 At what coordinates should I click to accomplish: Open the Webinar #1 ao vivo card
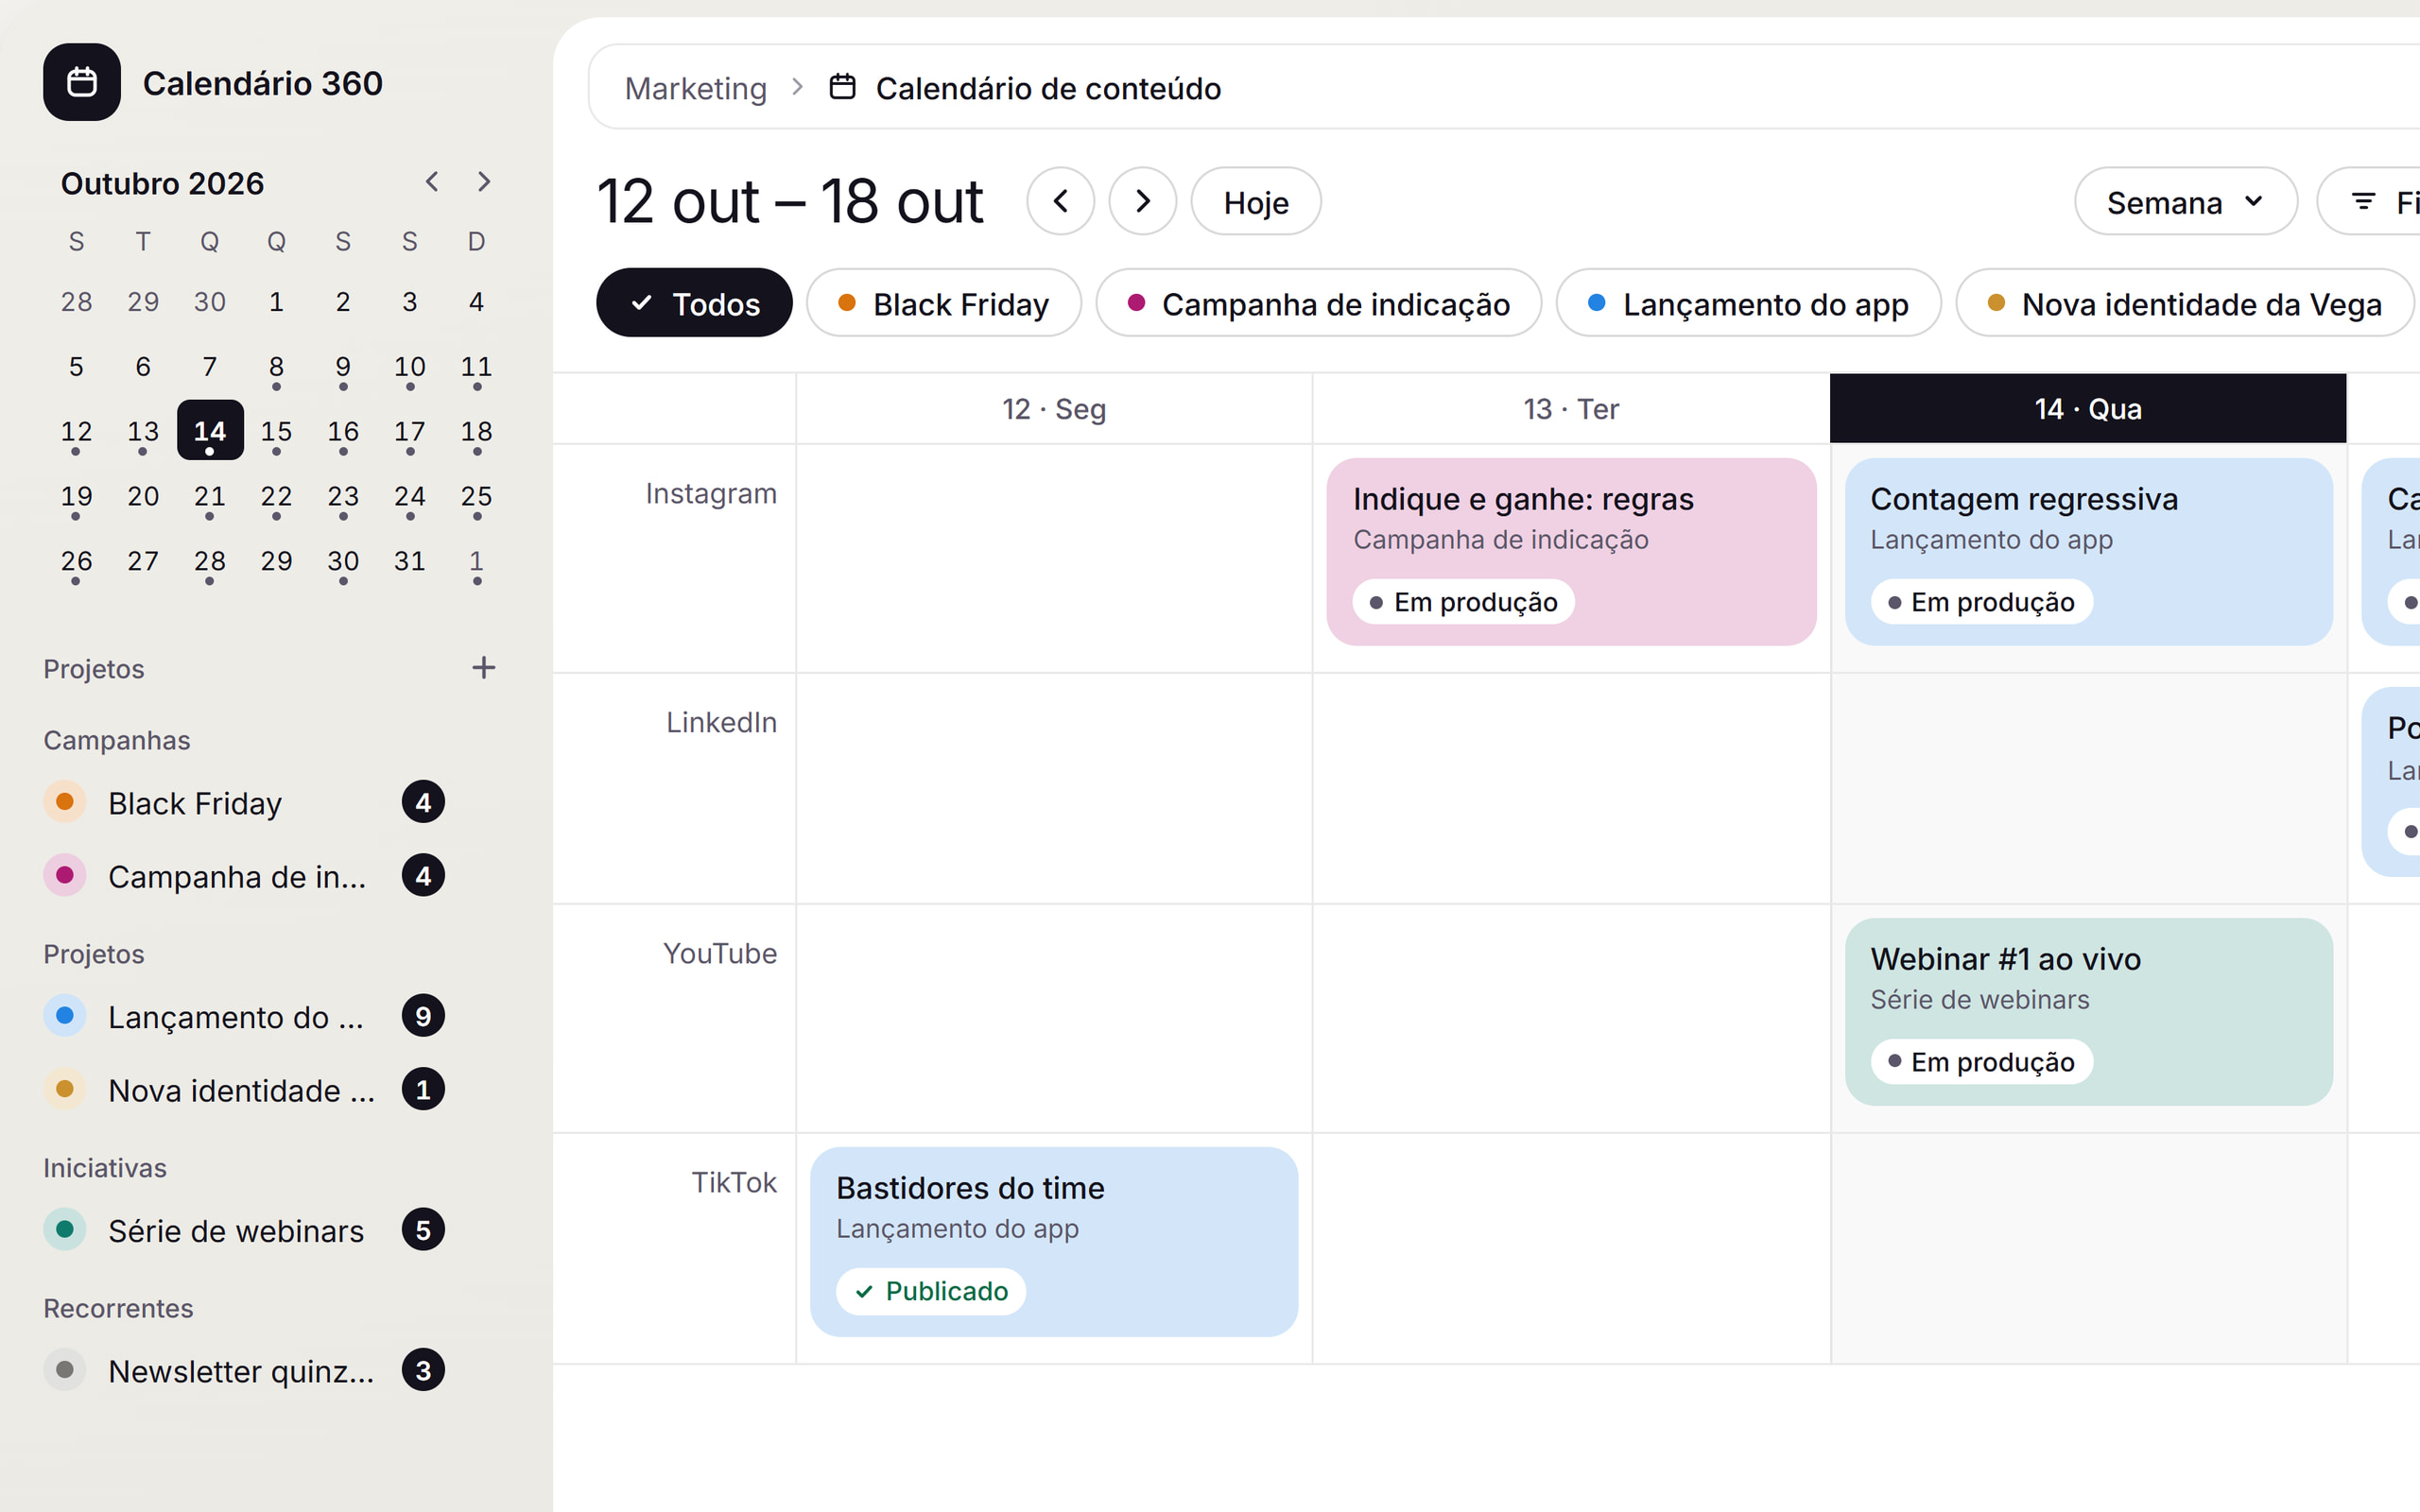tap(2088, 1012)
